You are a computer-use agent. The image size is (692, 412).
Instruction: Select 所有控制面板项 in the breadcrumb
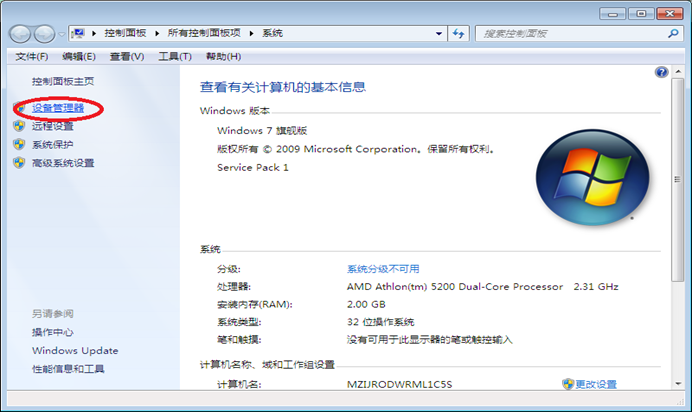(x=204, y=33)
